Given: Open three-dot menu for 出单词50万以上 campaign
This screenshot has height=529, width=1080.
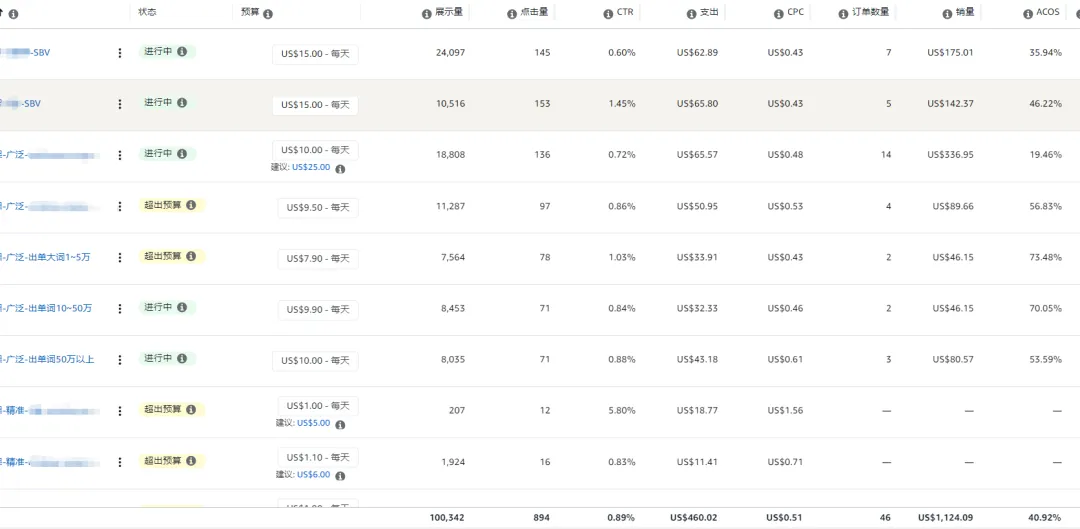Looking at the screenshot, I should click(x=120, y=359).
